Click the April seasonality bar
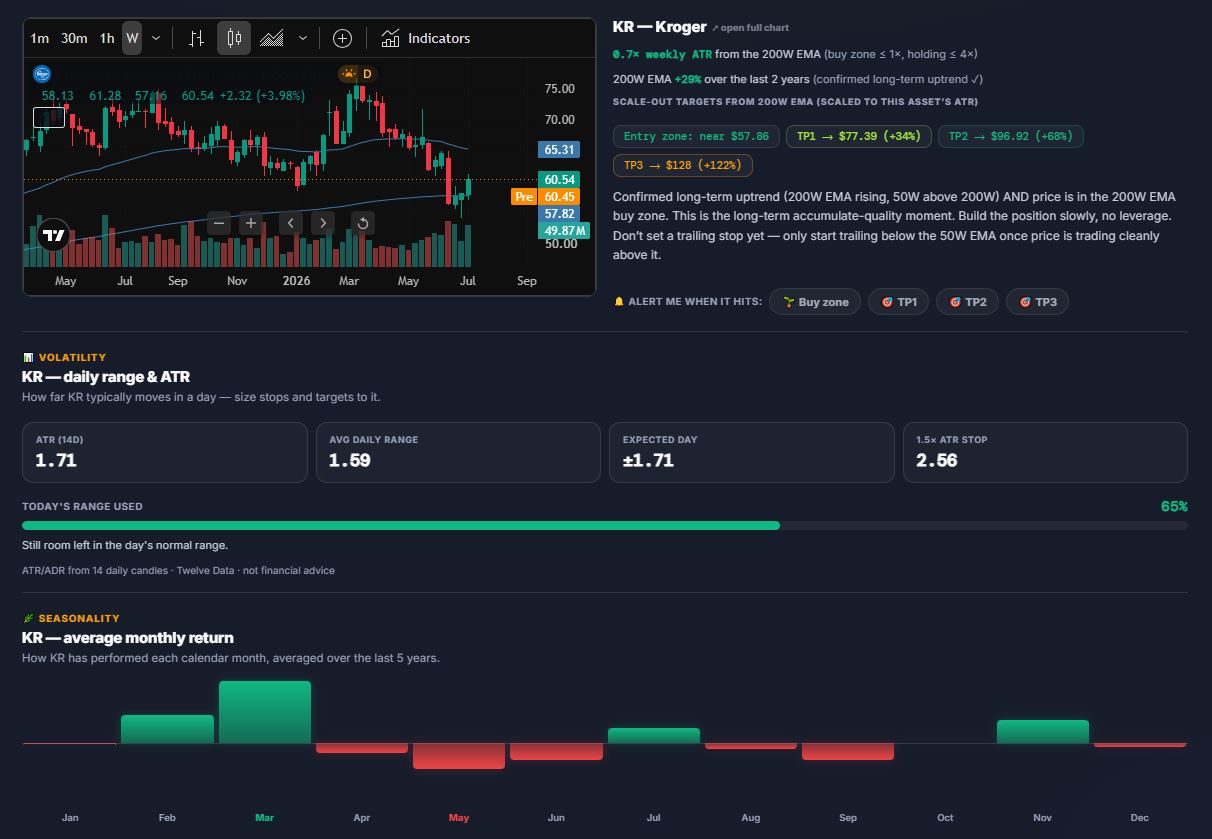 pyautogui.click(x=362, y=748)
